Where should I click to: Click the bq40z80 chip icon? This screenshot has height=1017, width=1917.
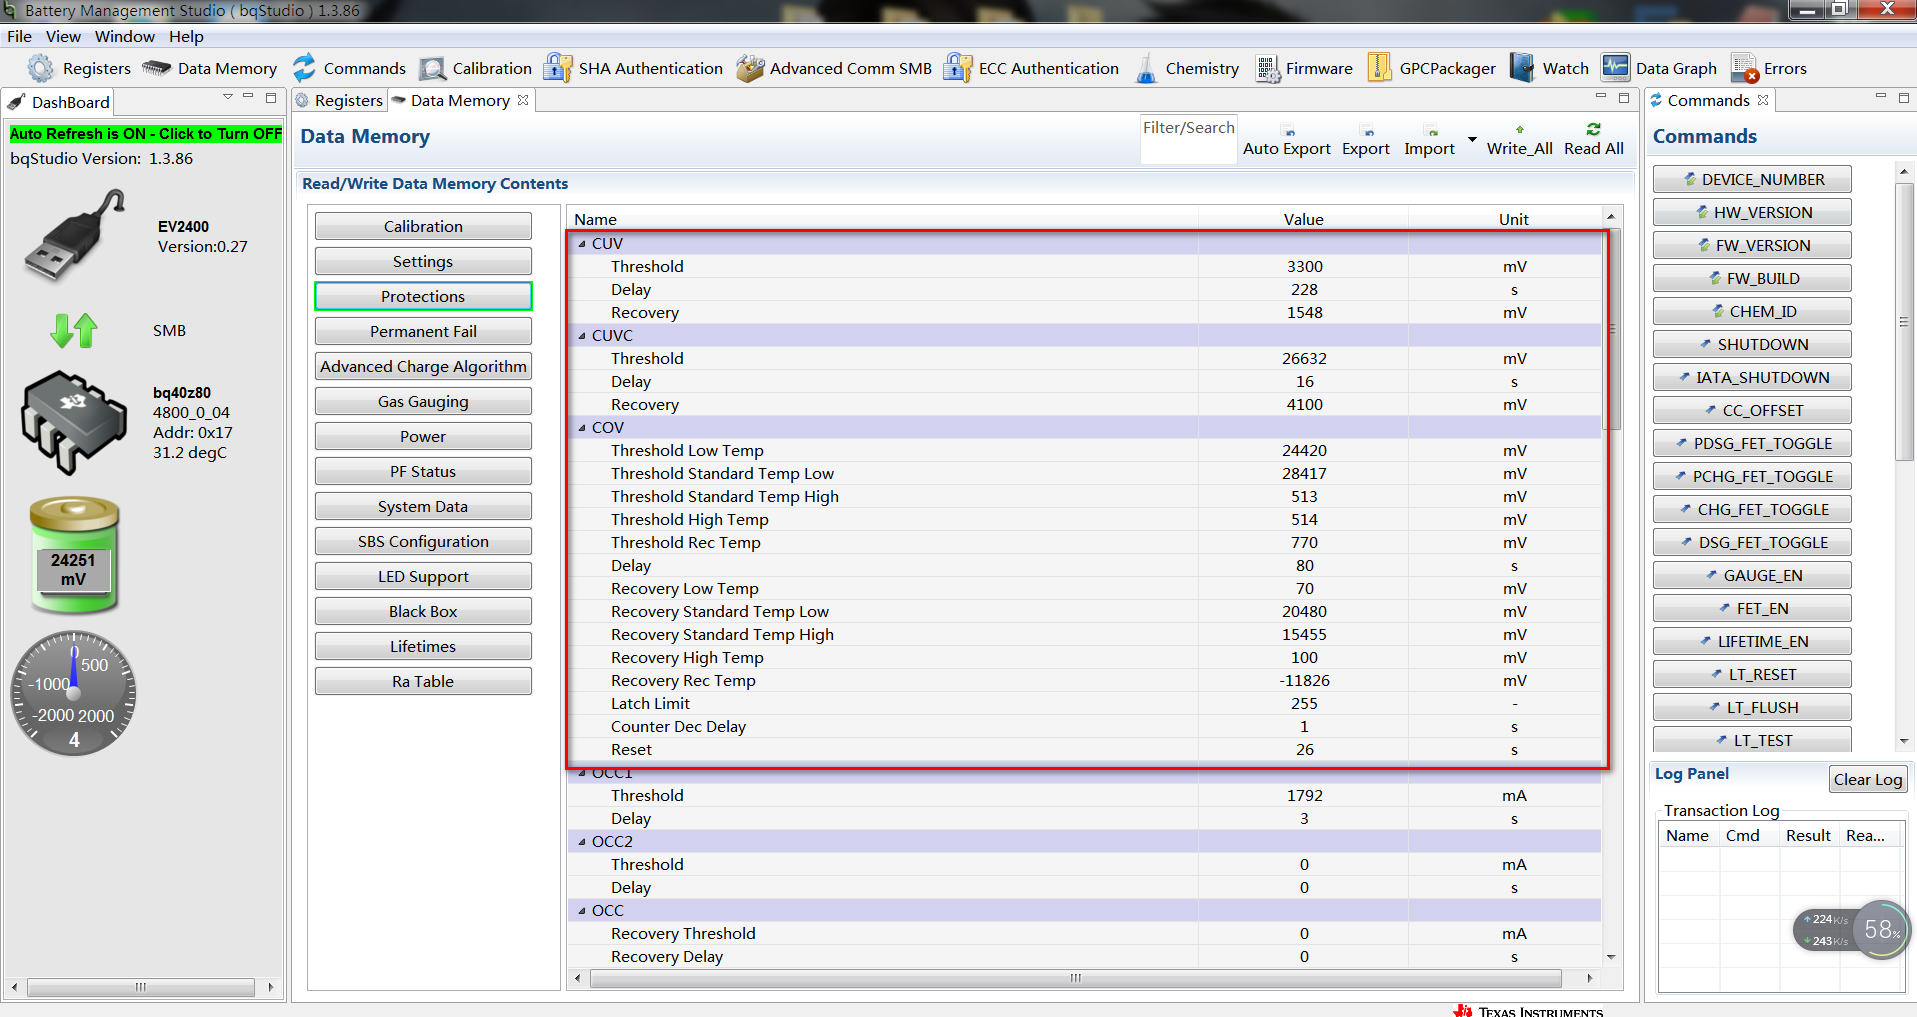point(74,422)
